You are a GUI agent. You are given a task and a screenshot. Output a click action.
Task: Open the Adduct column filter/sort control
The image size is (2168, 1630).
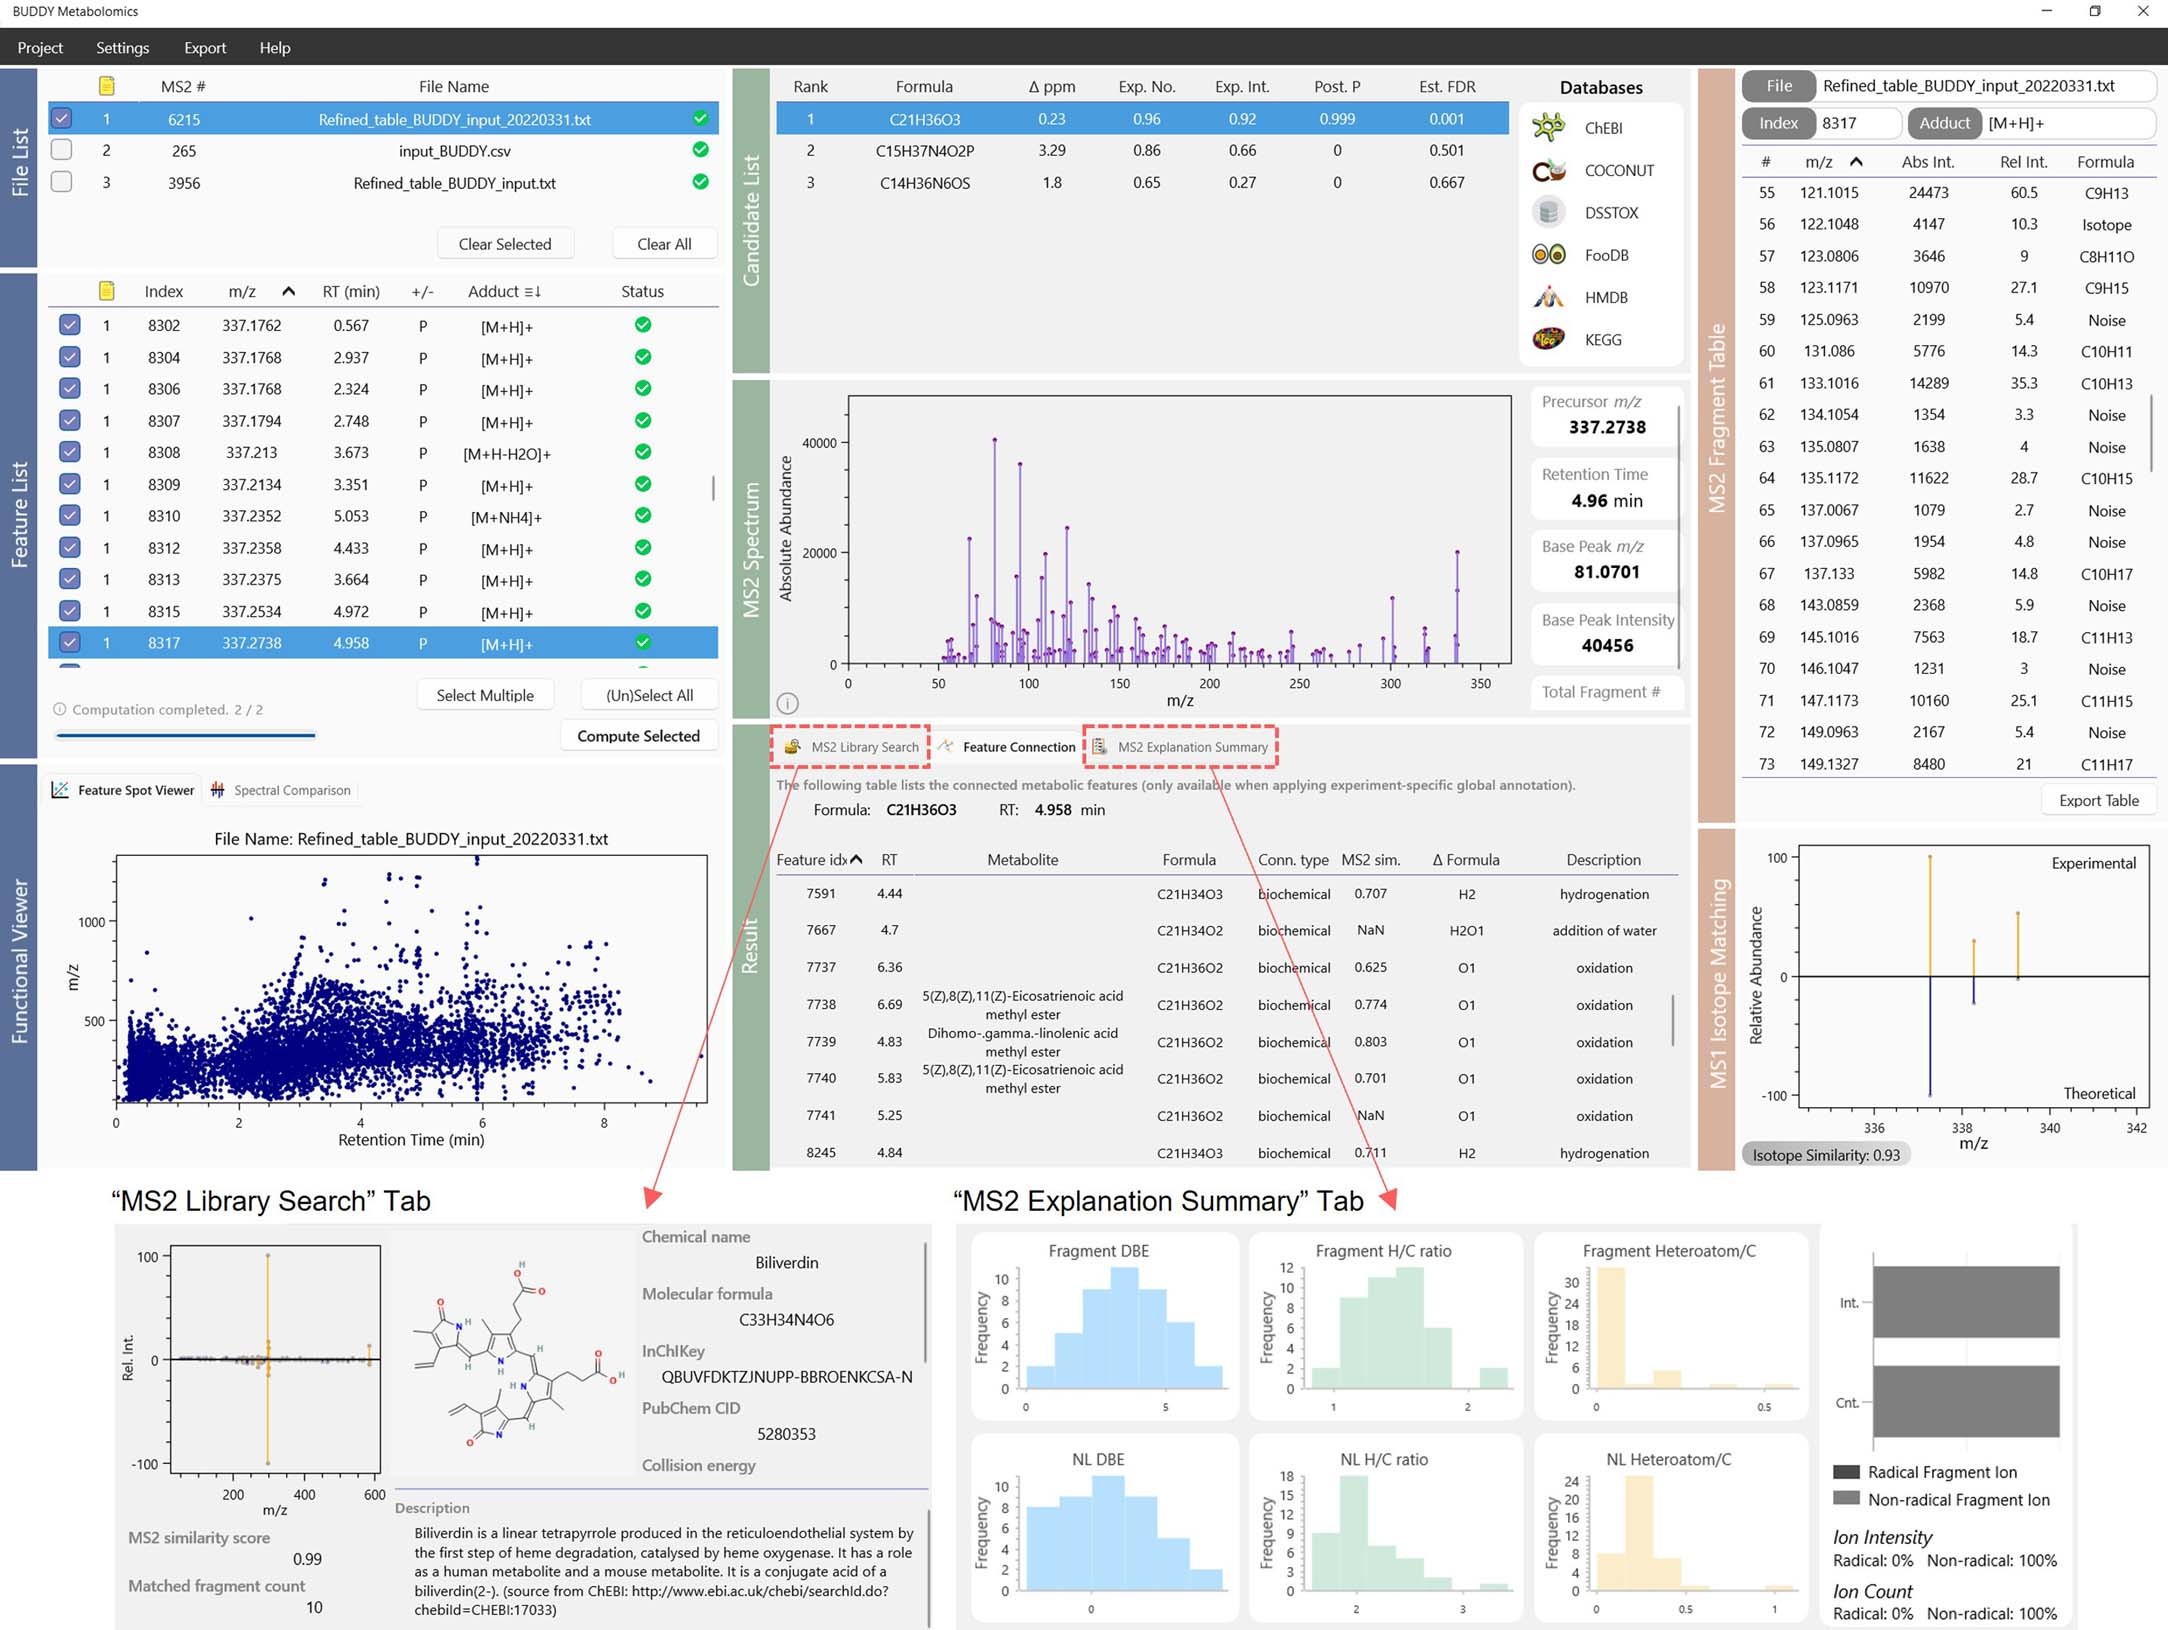(532, 291)
